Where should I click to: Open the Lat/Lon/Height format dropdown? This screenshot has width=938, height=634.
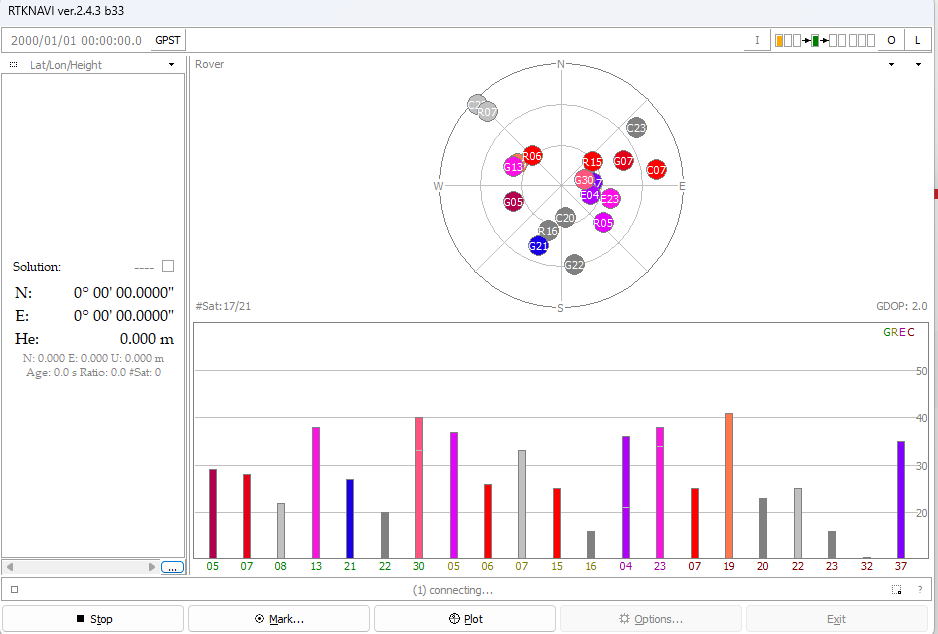[x=172, y=65]
